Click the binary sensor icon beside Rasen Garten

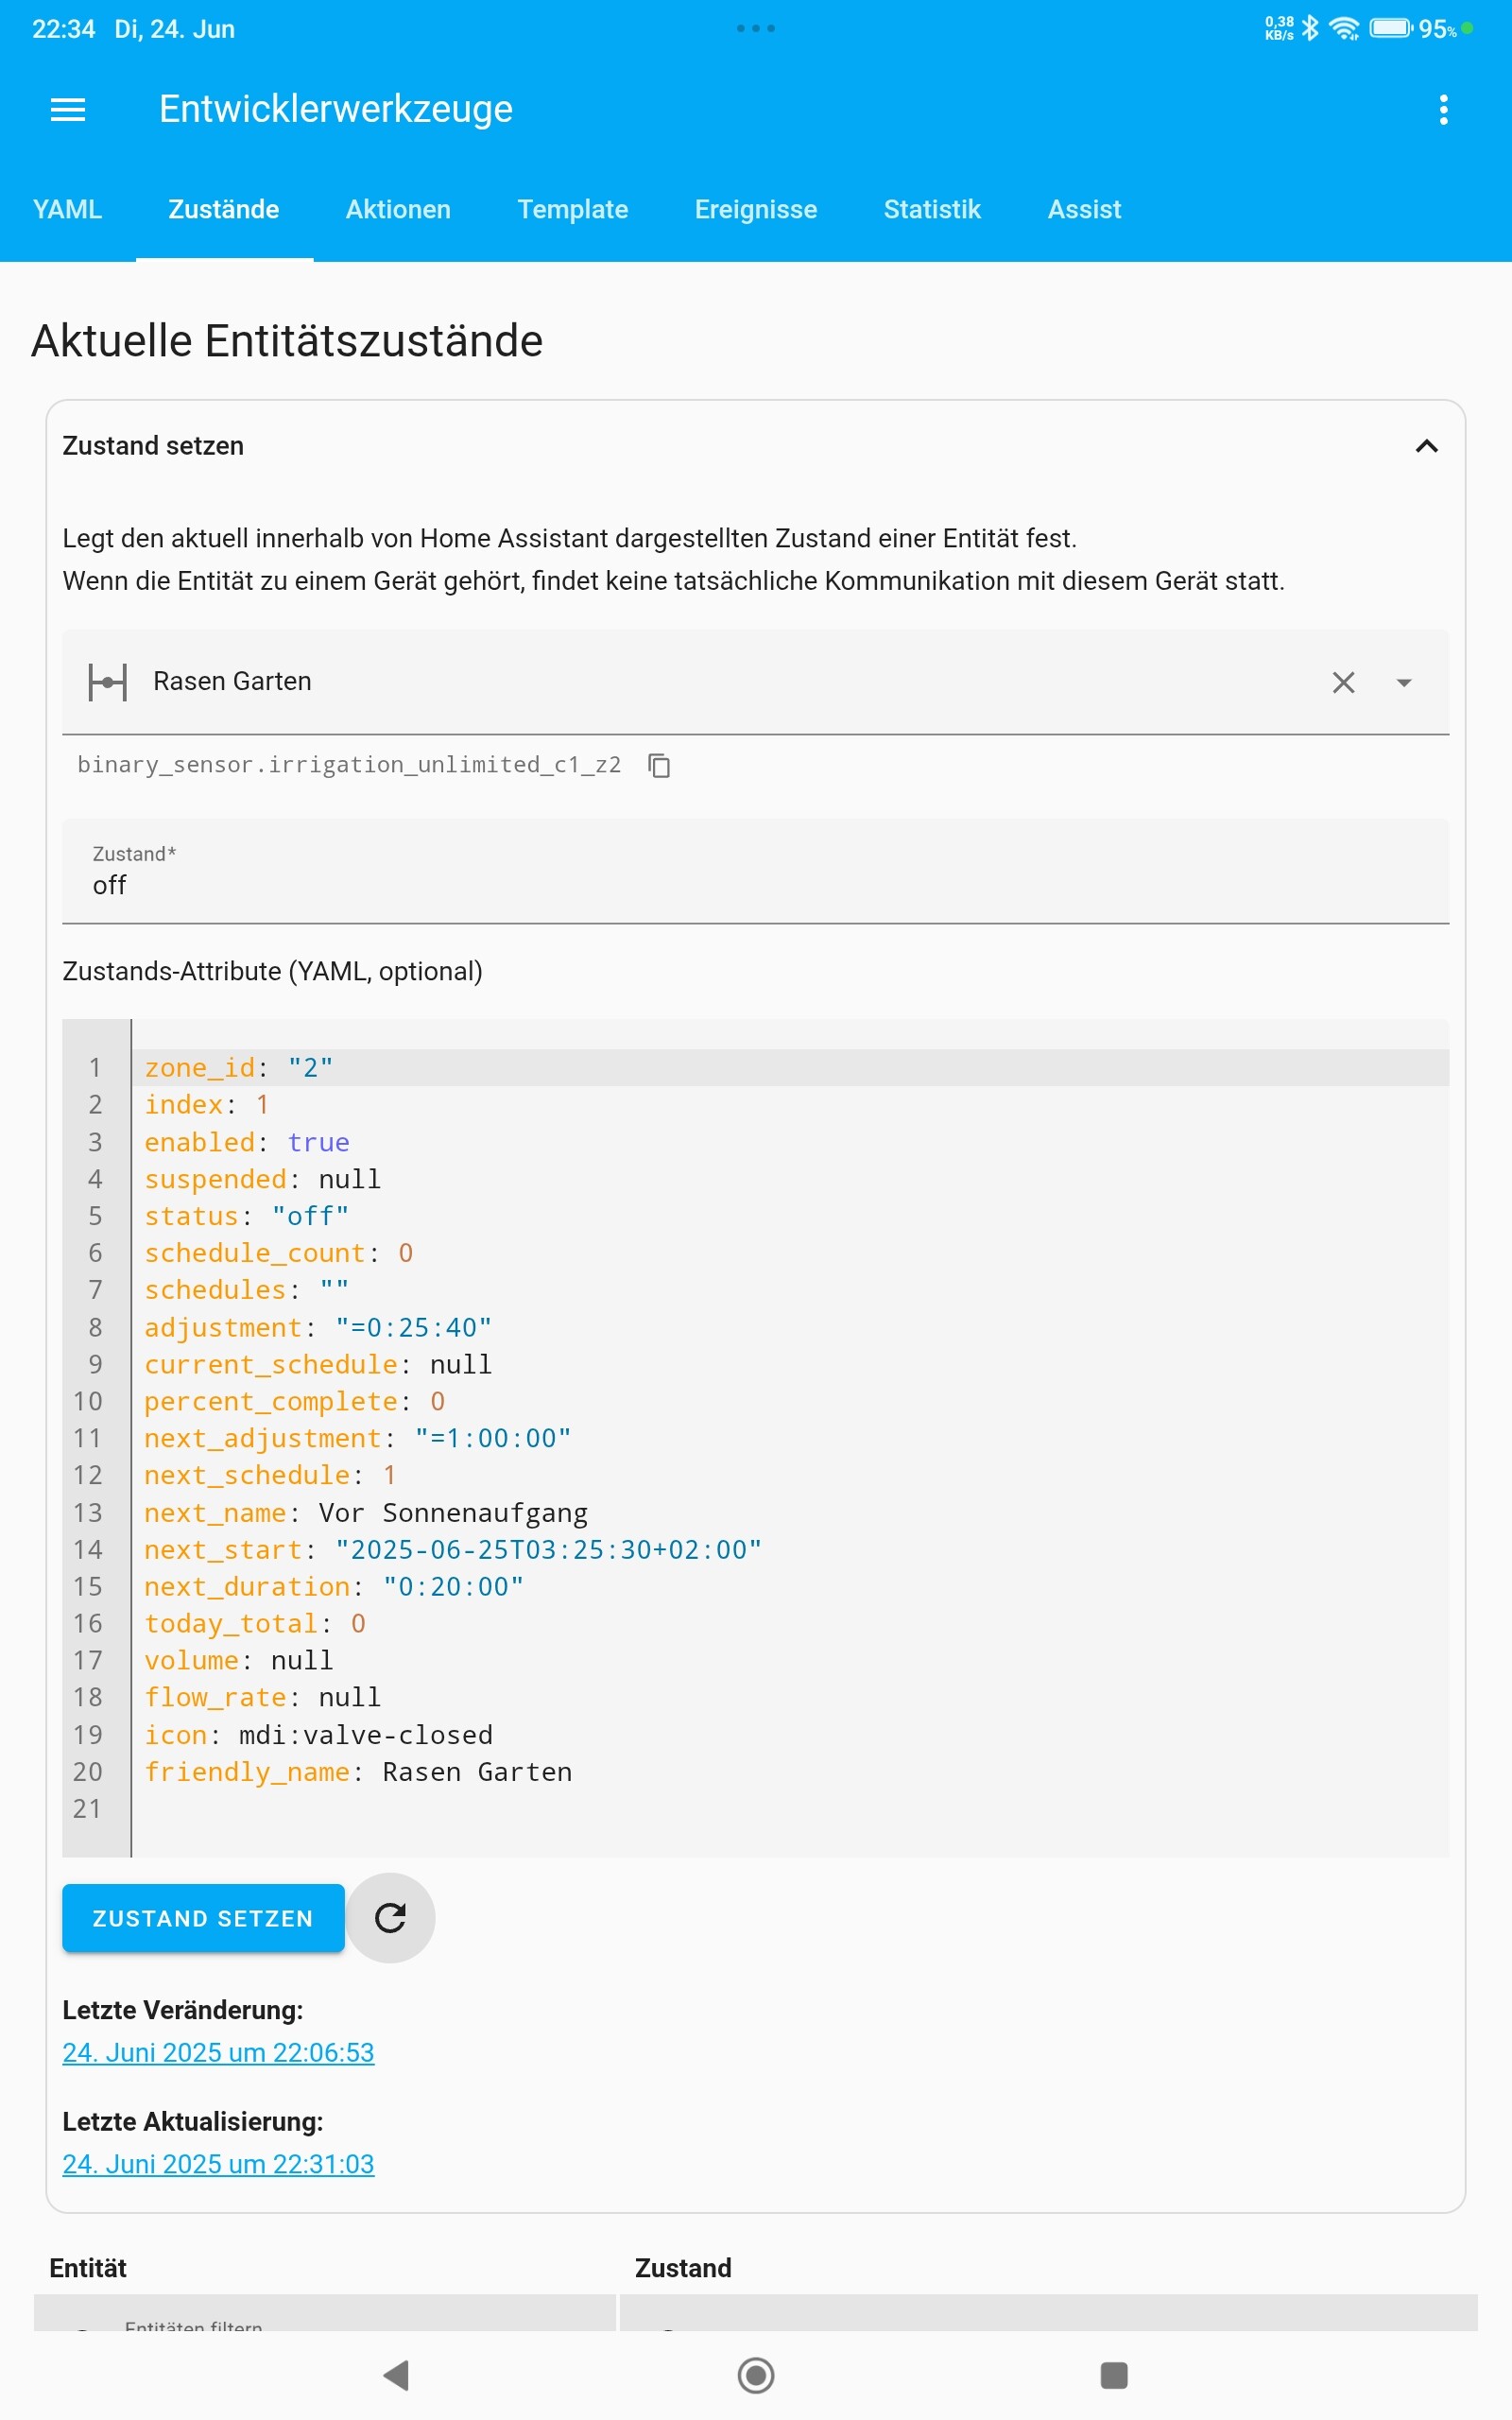[x=107, y=682]
